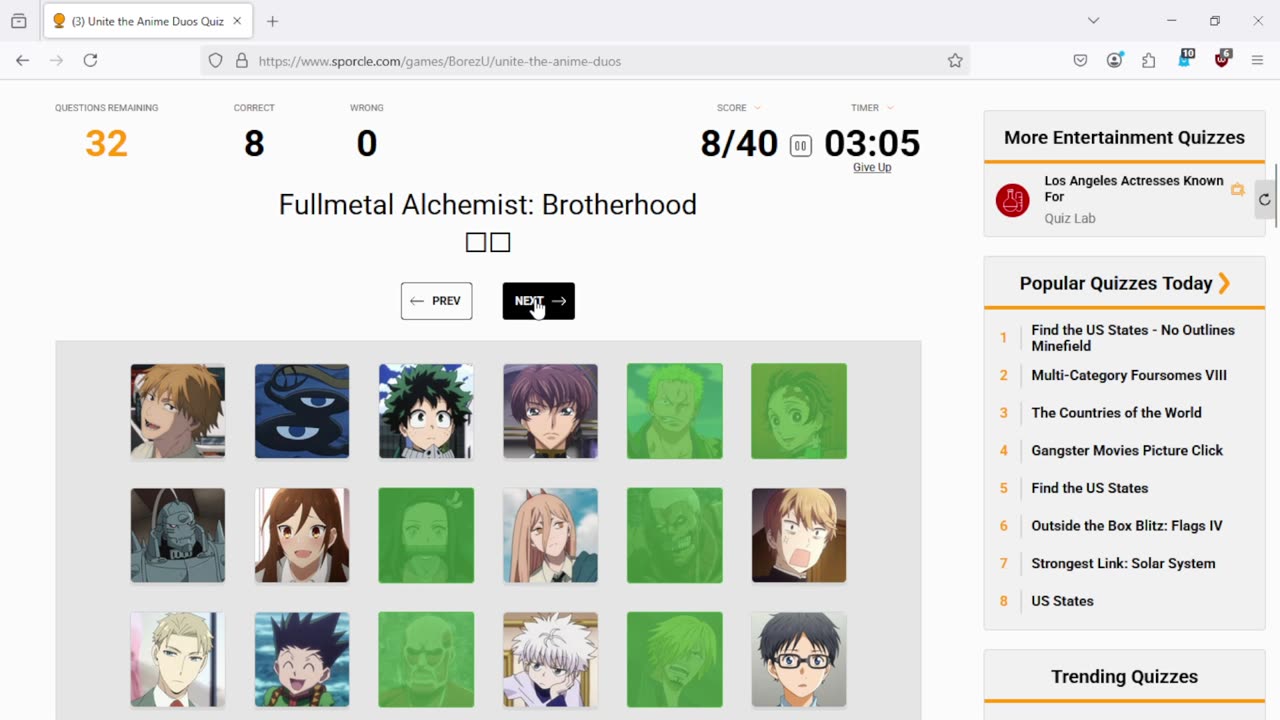Viewport: 1280px width, 720px height.
Task: Expand Popular Quizzes Today chevron
Action: [x=1224, y=284]
